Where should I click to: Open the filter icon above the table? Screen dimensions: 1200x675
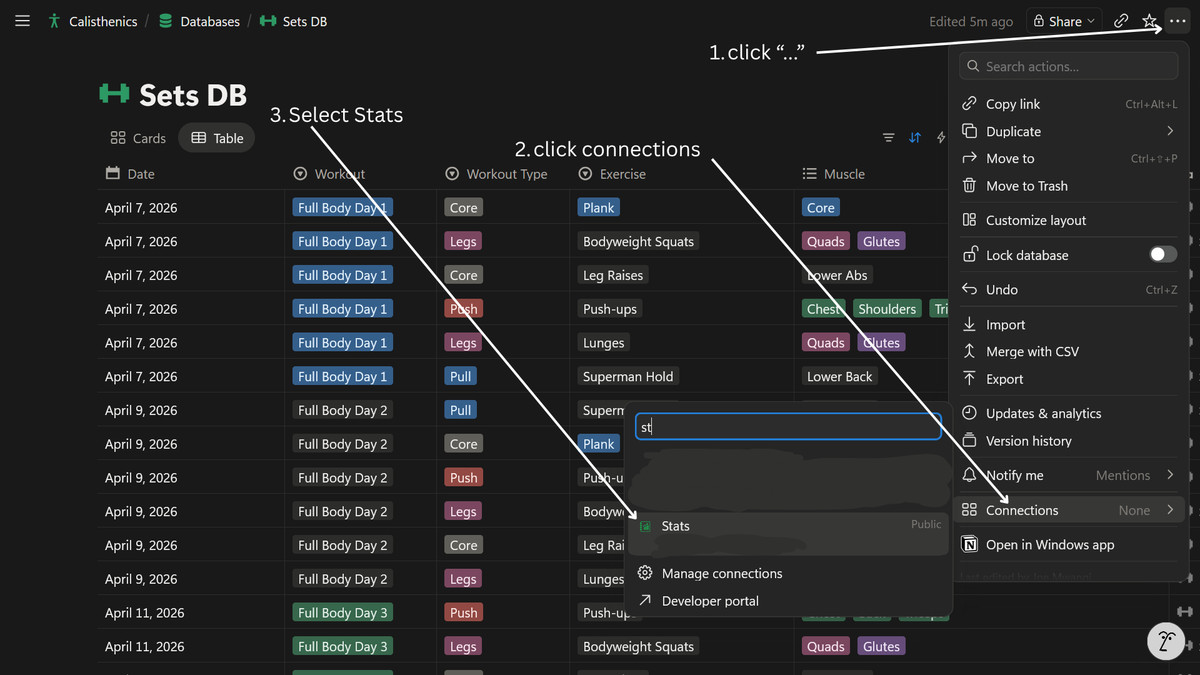click(x=888, y=138)
